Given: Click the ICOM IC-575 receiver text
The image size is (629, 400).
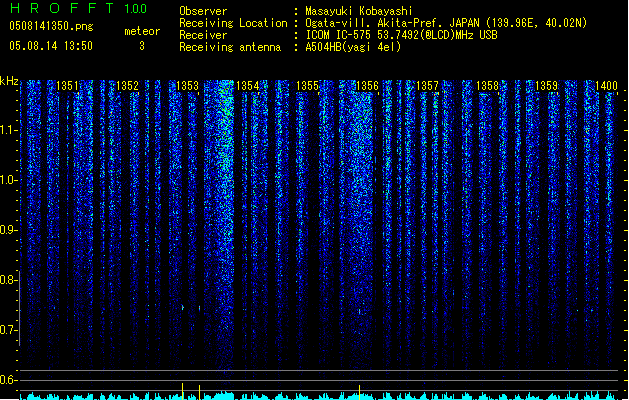Looking at the screenshot, I should pyautogui.click(x=401, y=35).
